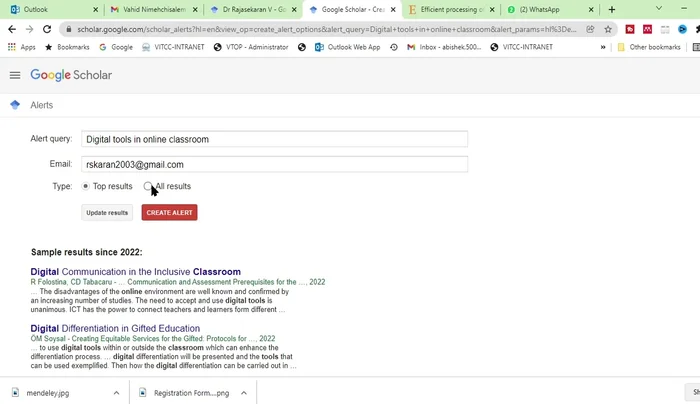
Task: Show hidden bookmarks with the chevron
Action: pyautogui.click(x=604, y=47)
